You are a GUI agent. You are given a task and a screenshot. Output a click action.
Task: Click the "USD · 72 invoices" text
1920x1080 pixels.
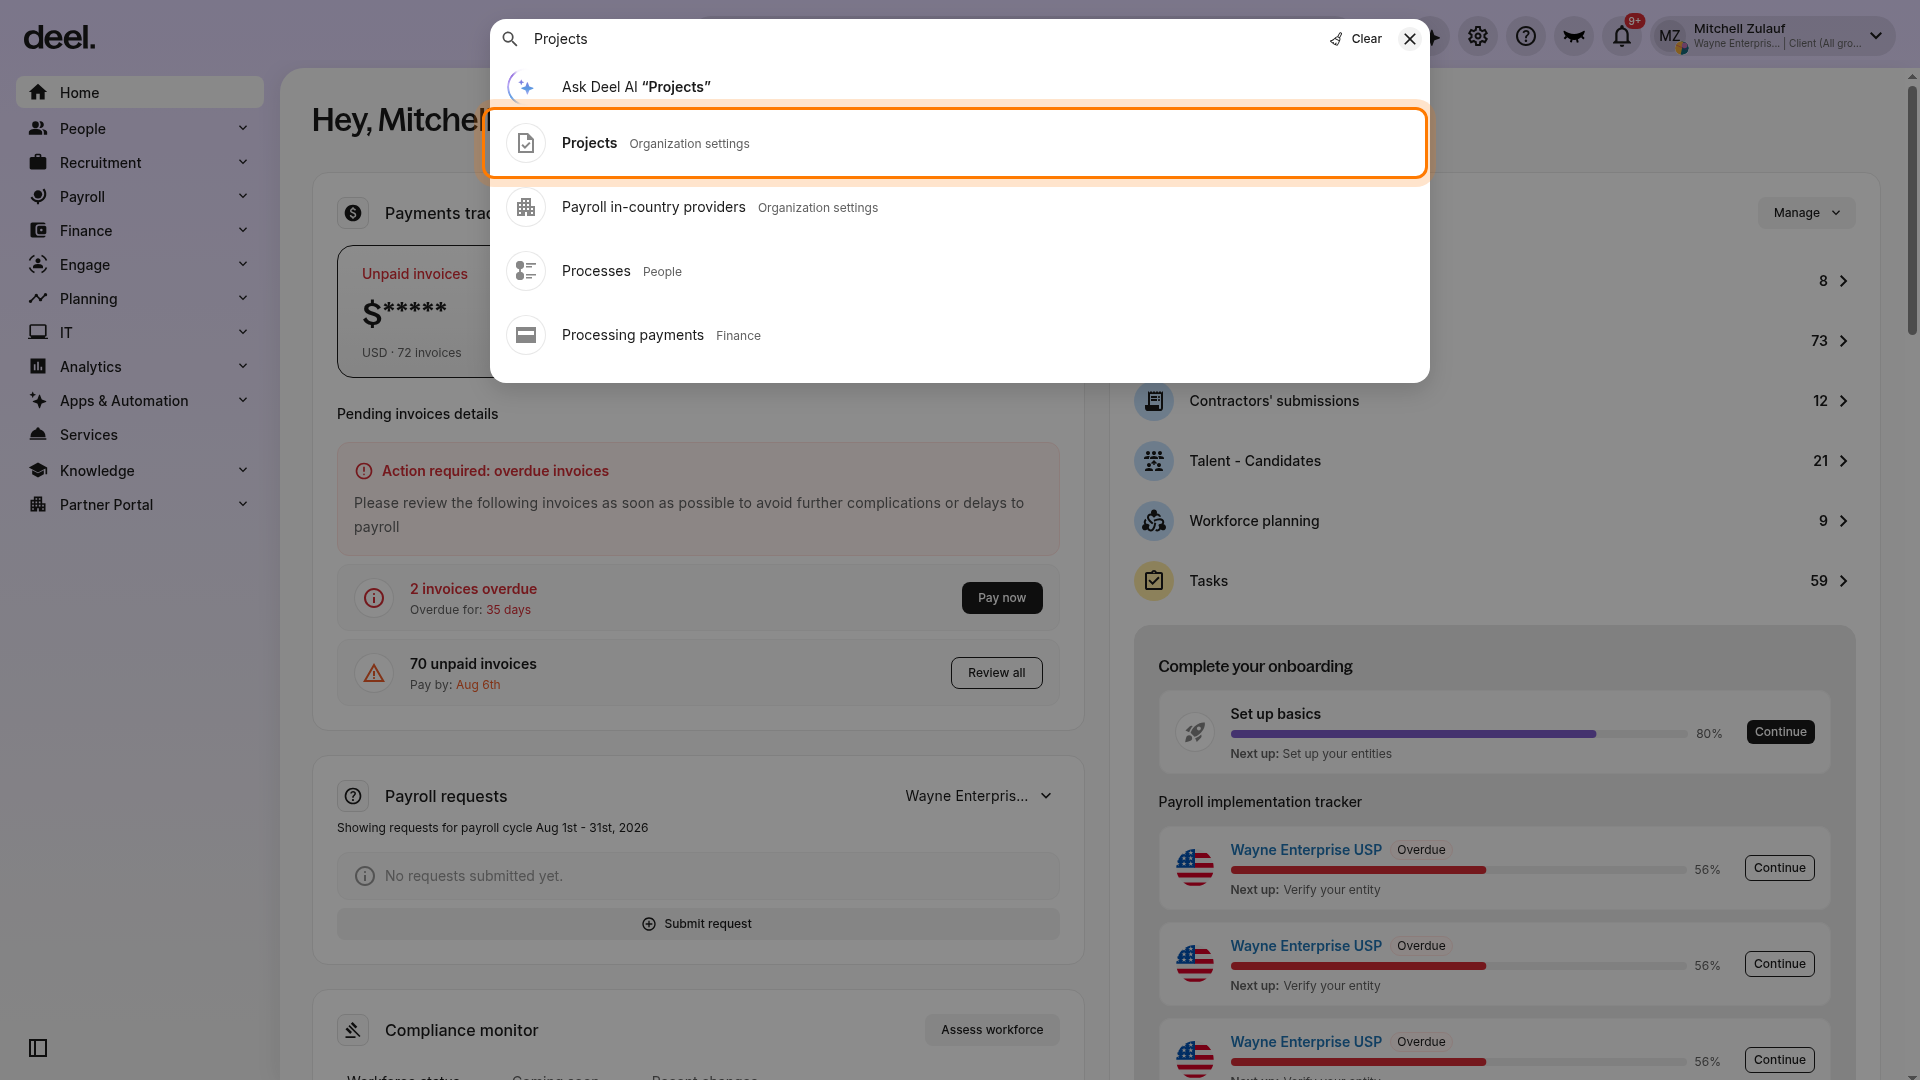pos(411,353)
